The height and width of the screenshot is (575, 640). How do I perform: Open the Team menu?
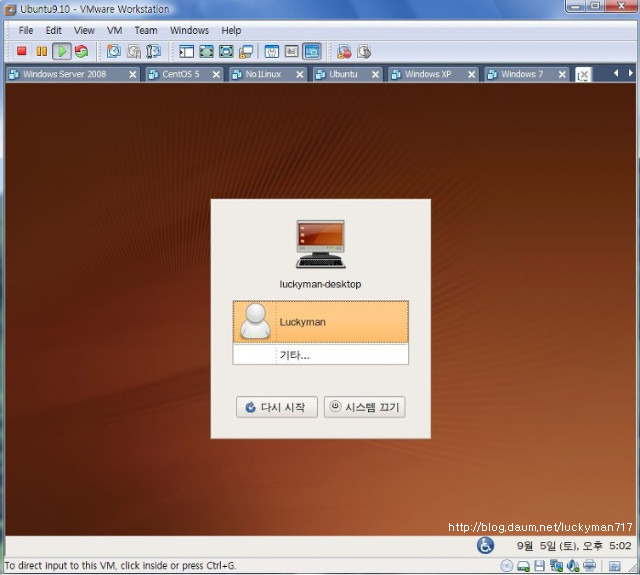[146, 31]
